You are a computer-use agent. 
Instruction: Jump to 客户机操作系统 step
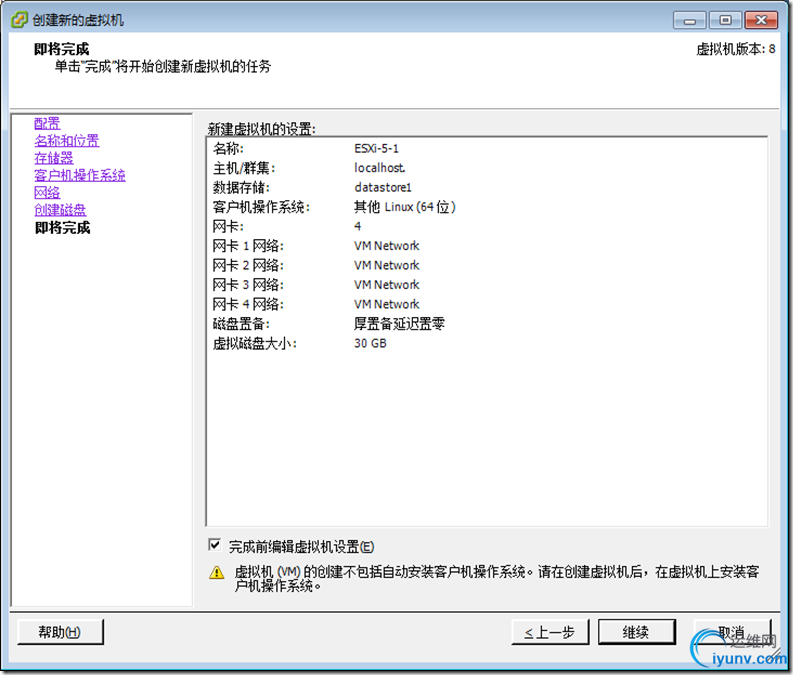point(79,175)
